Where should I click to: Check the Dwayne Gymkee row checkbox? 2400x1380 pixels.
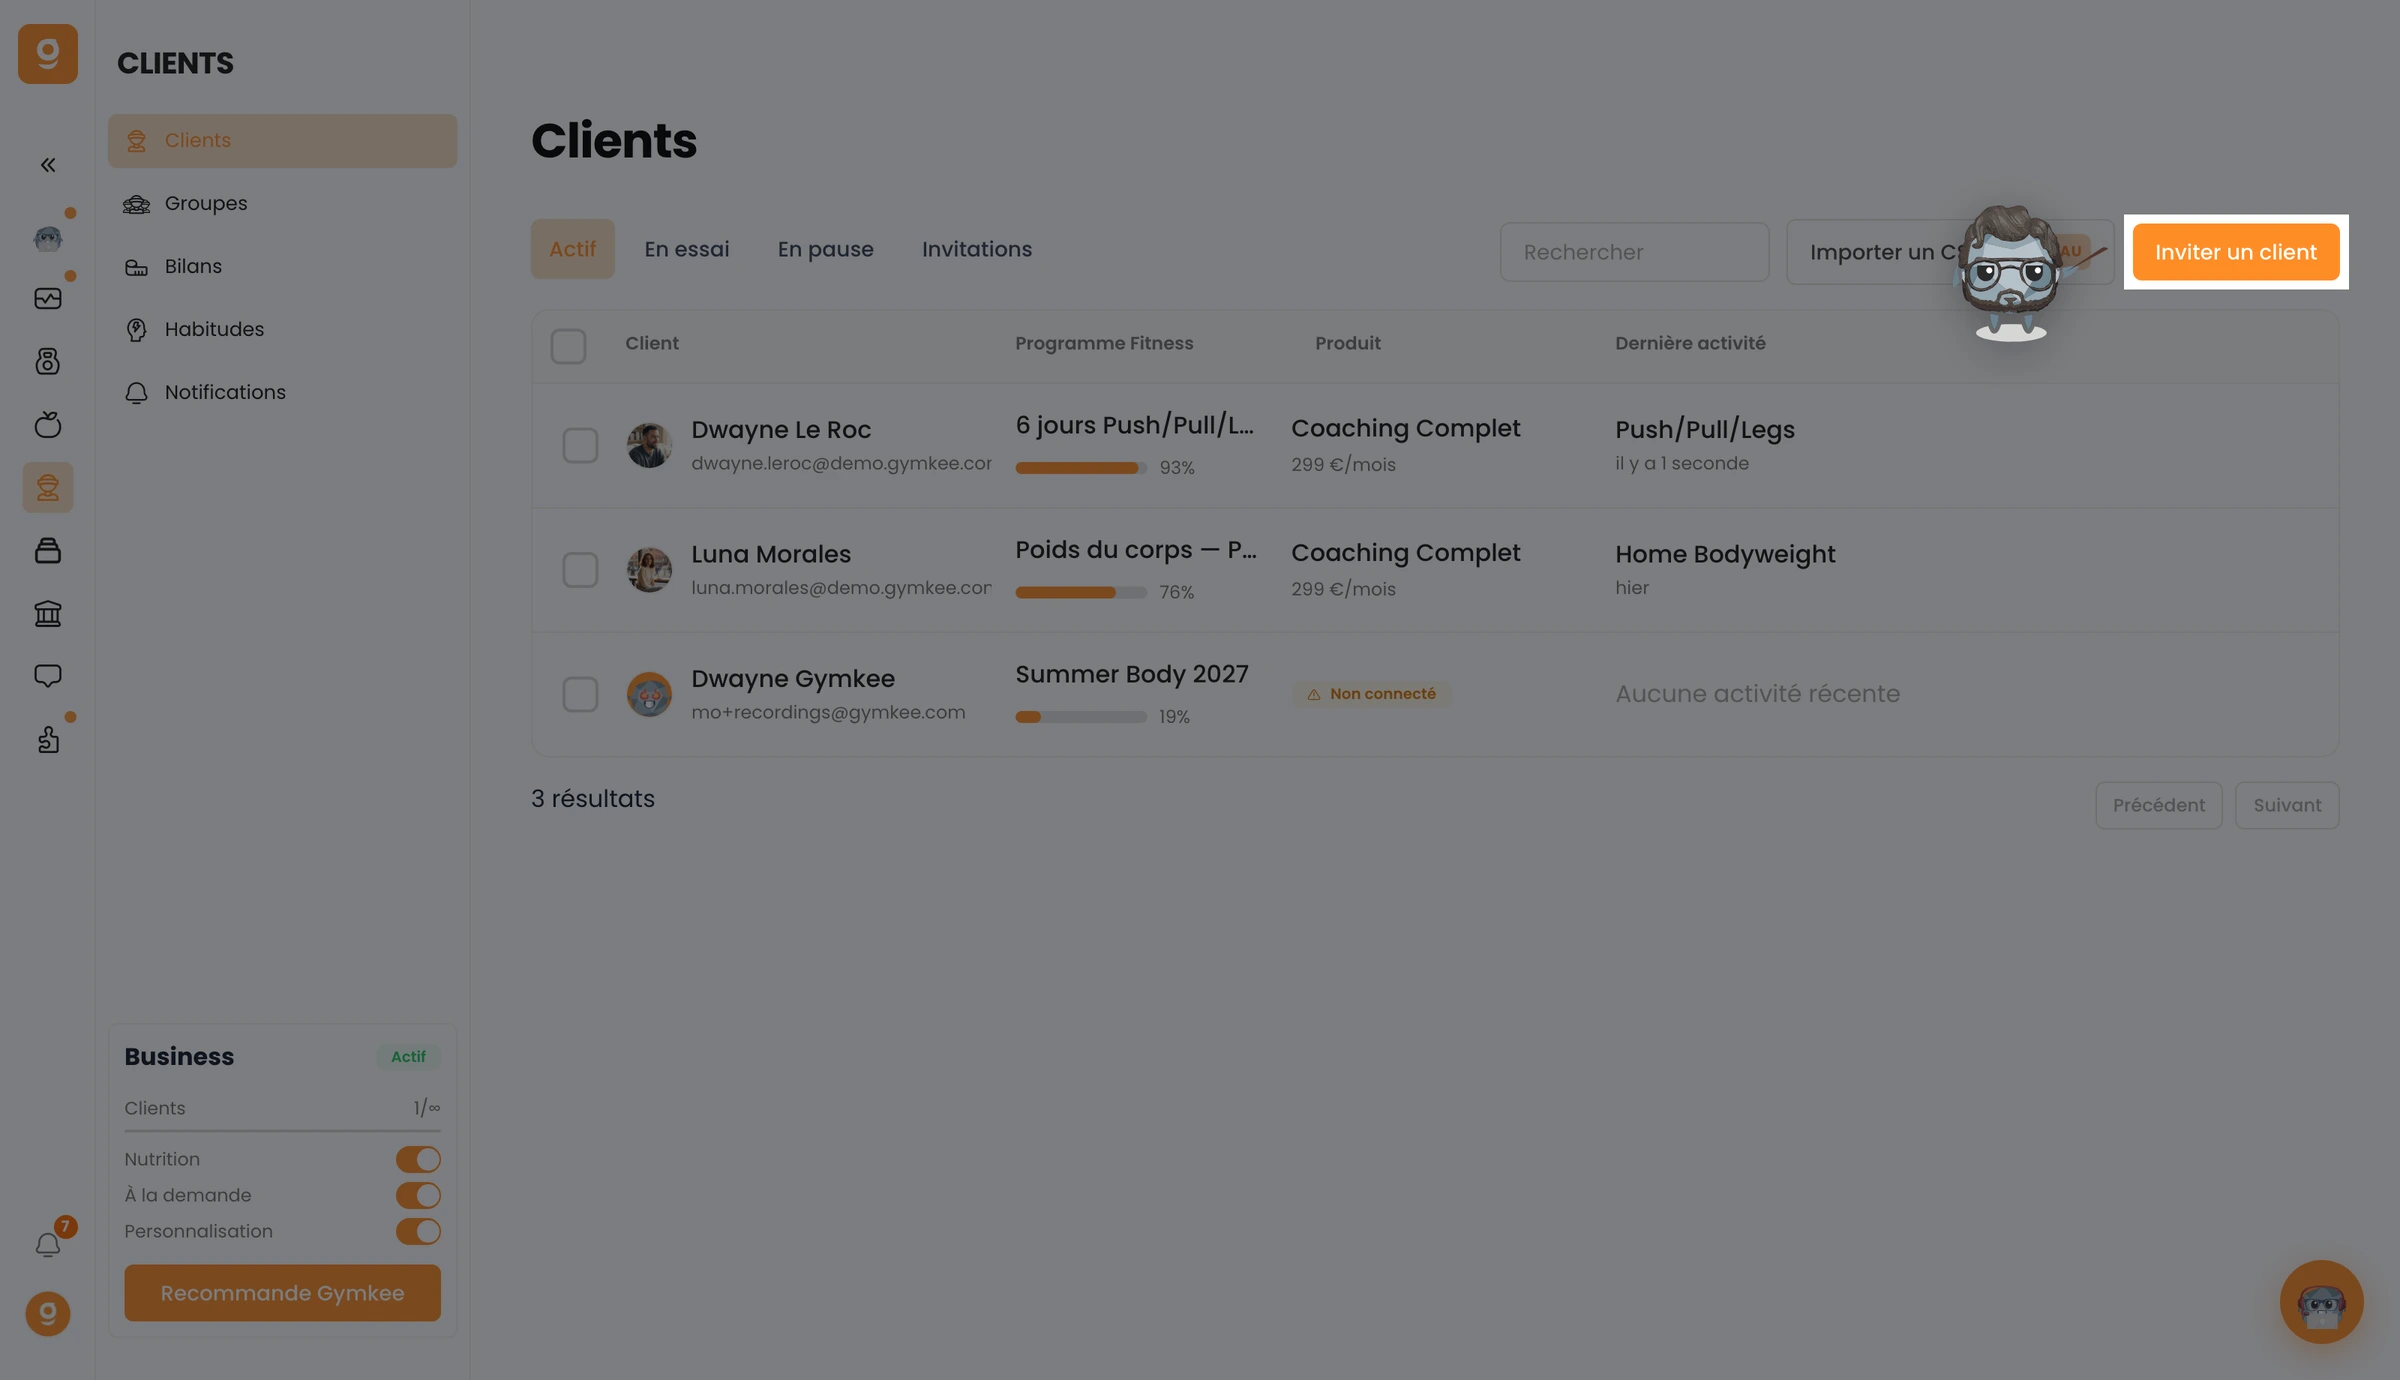click(x=580, y=694)
